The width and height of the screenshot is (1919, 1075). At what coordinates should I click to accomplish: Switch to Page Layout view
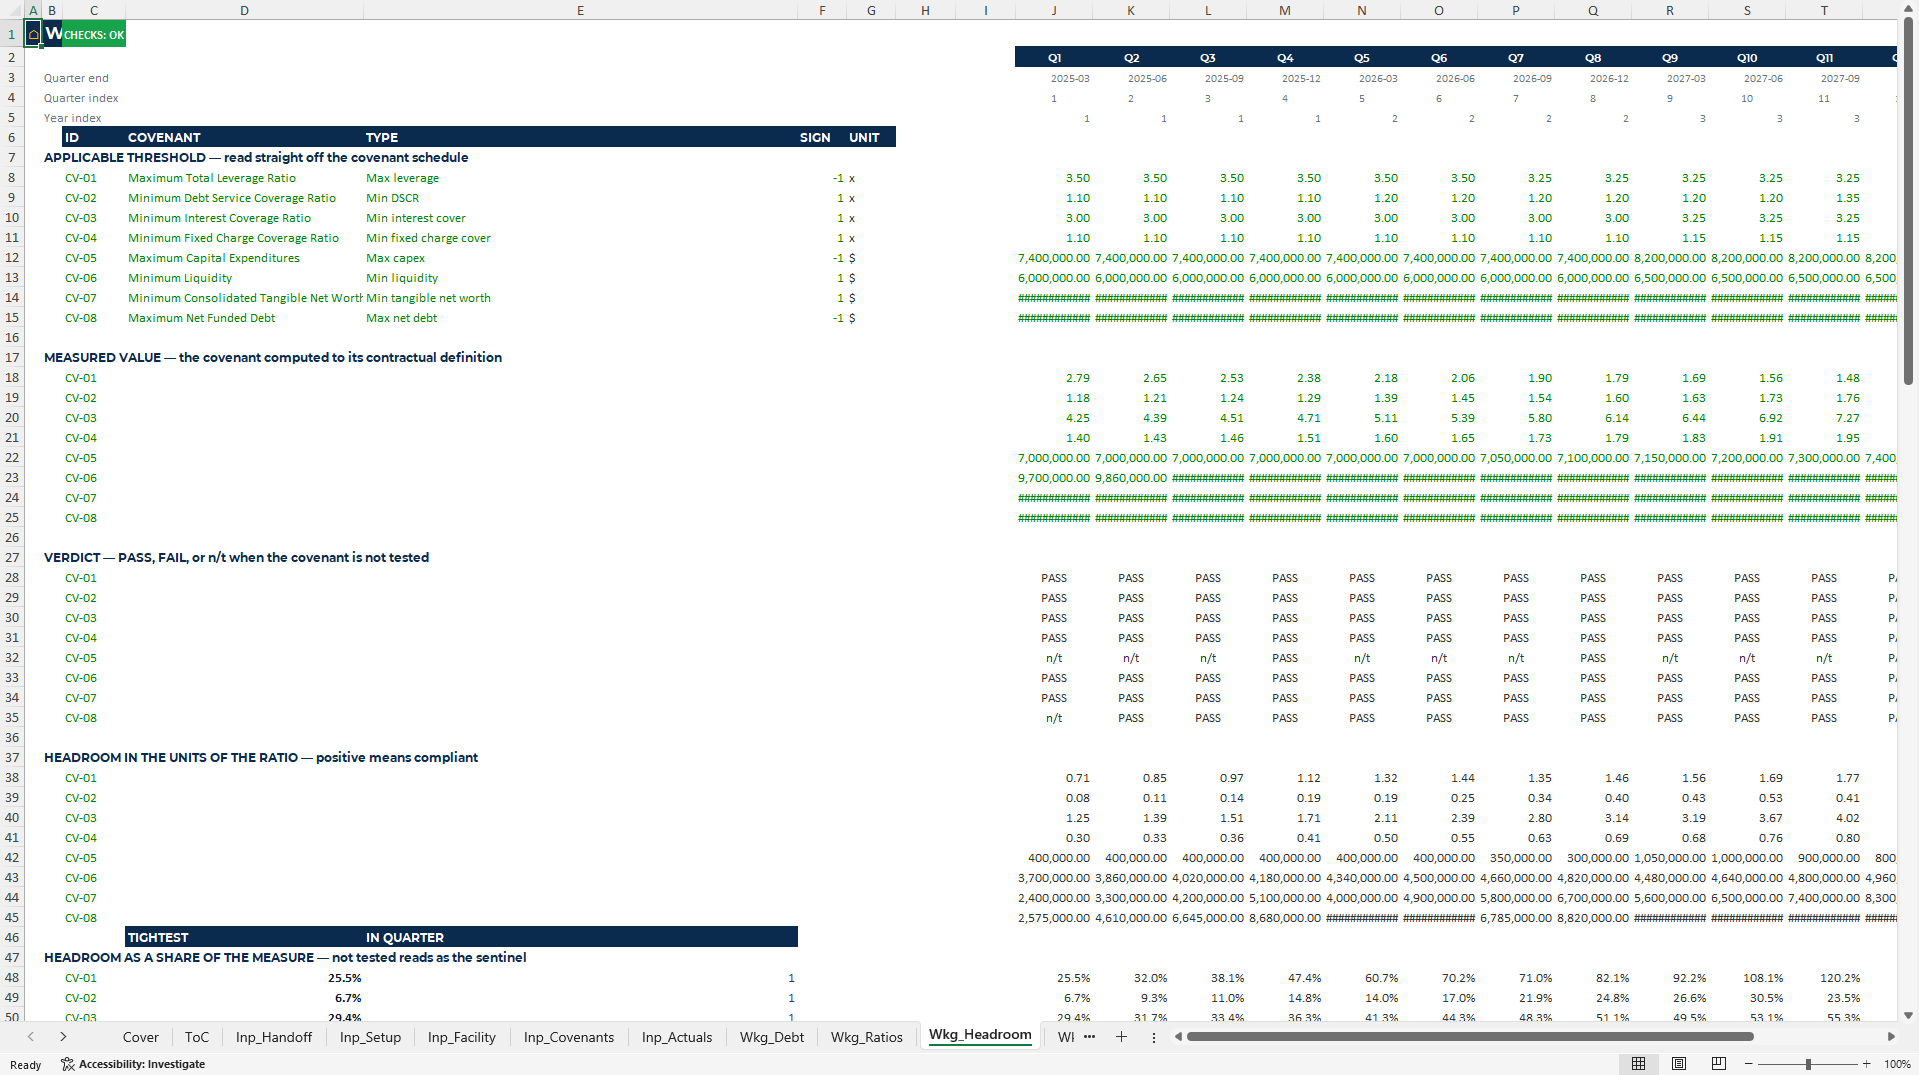1679,1064
